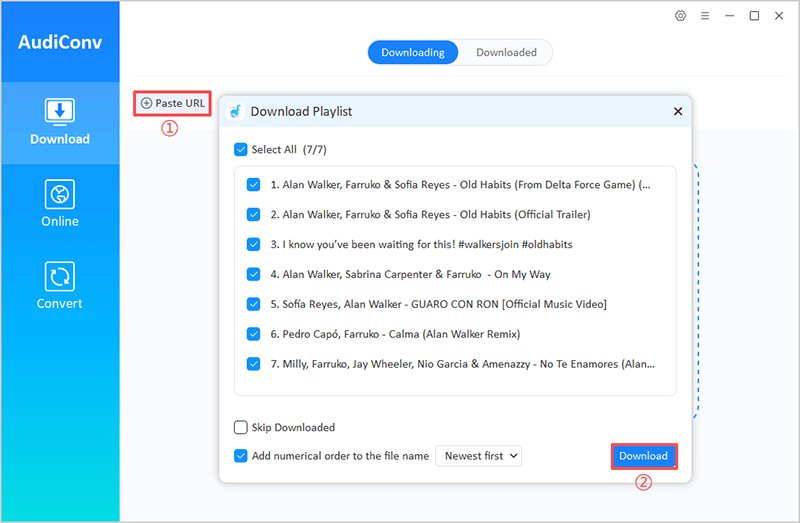Open the Newest first order dropdown
The height and width of the screenshot is (523, 800).
pos(478,456)
